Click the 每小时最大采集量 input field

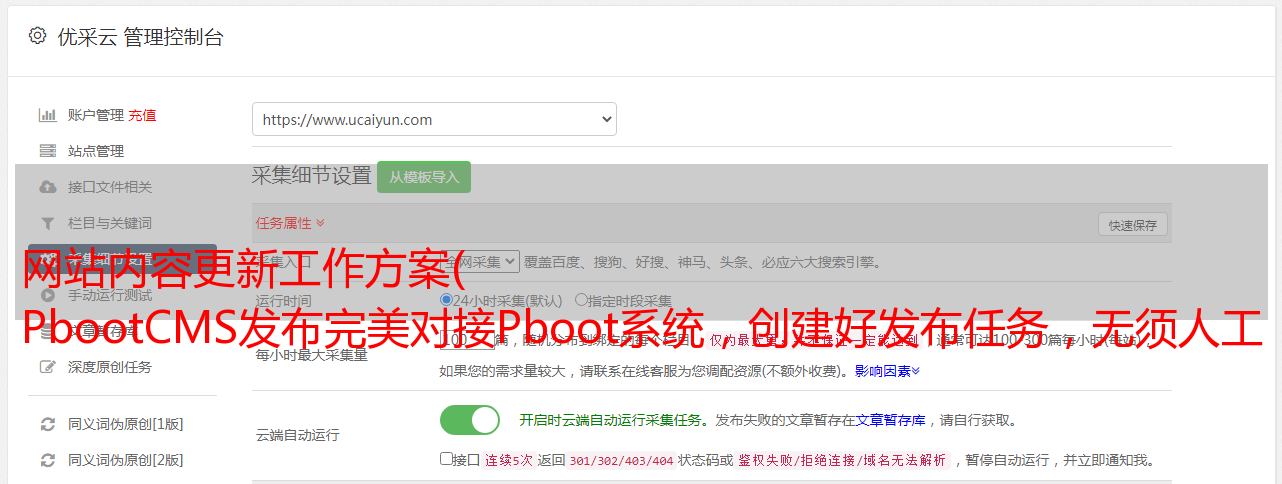click(467, 340)
